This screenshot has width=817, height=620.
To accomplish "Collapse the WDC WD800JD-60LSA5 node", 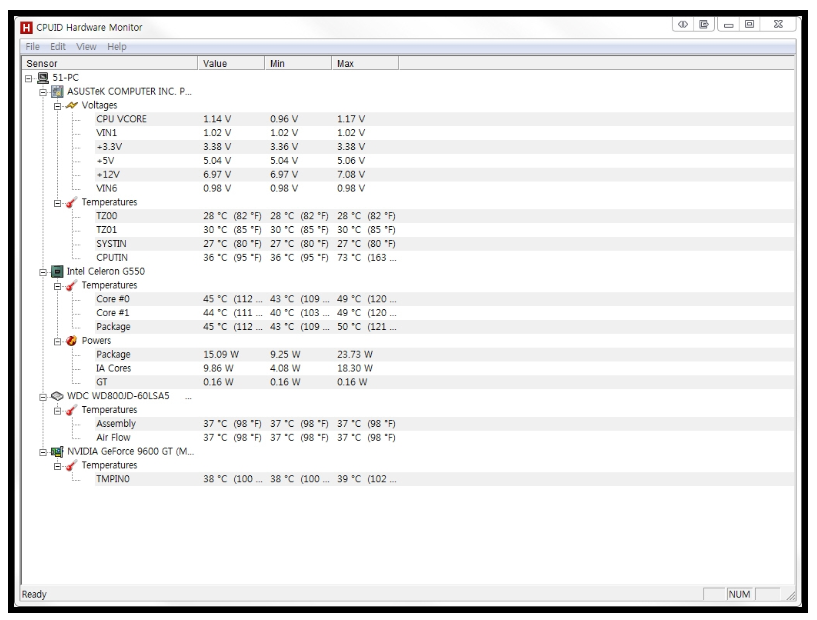I will pyautogui.click(x=43, y=397).
